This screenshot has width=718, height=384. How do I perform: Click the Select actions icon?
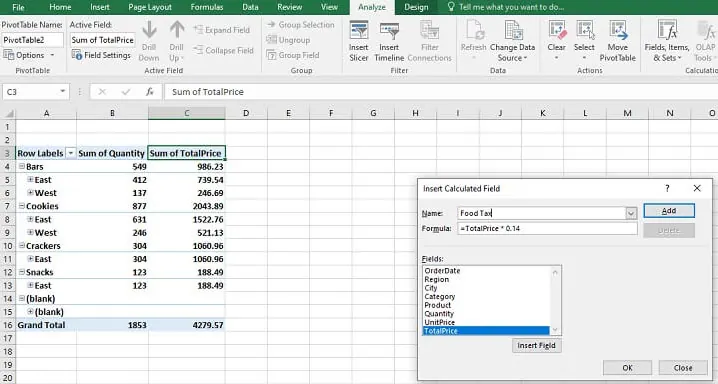click(585, 31)
